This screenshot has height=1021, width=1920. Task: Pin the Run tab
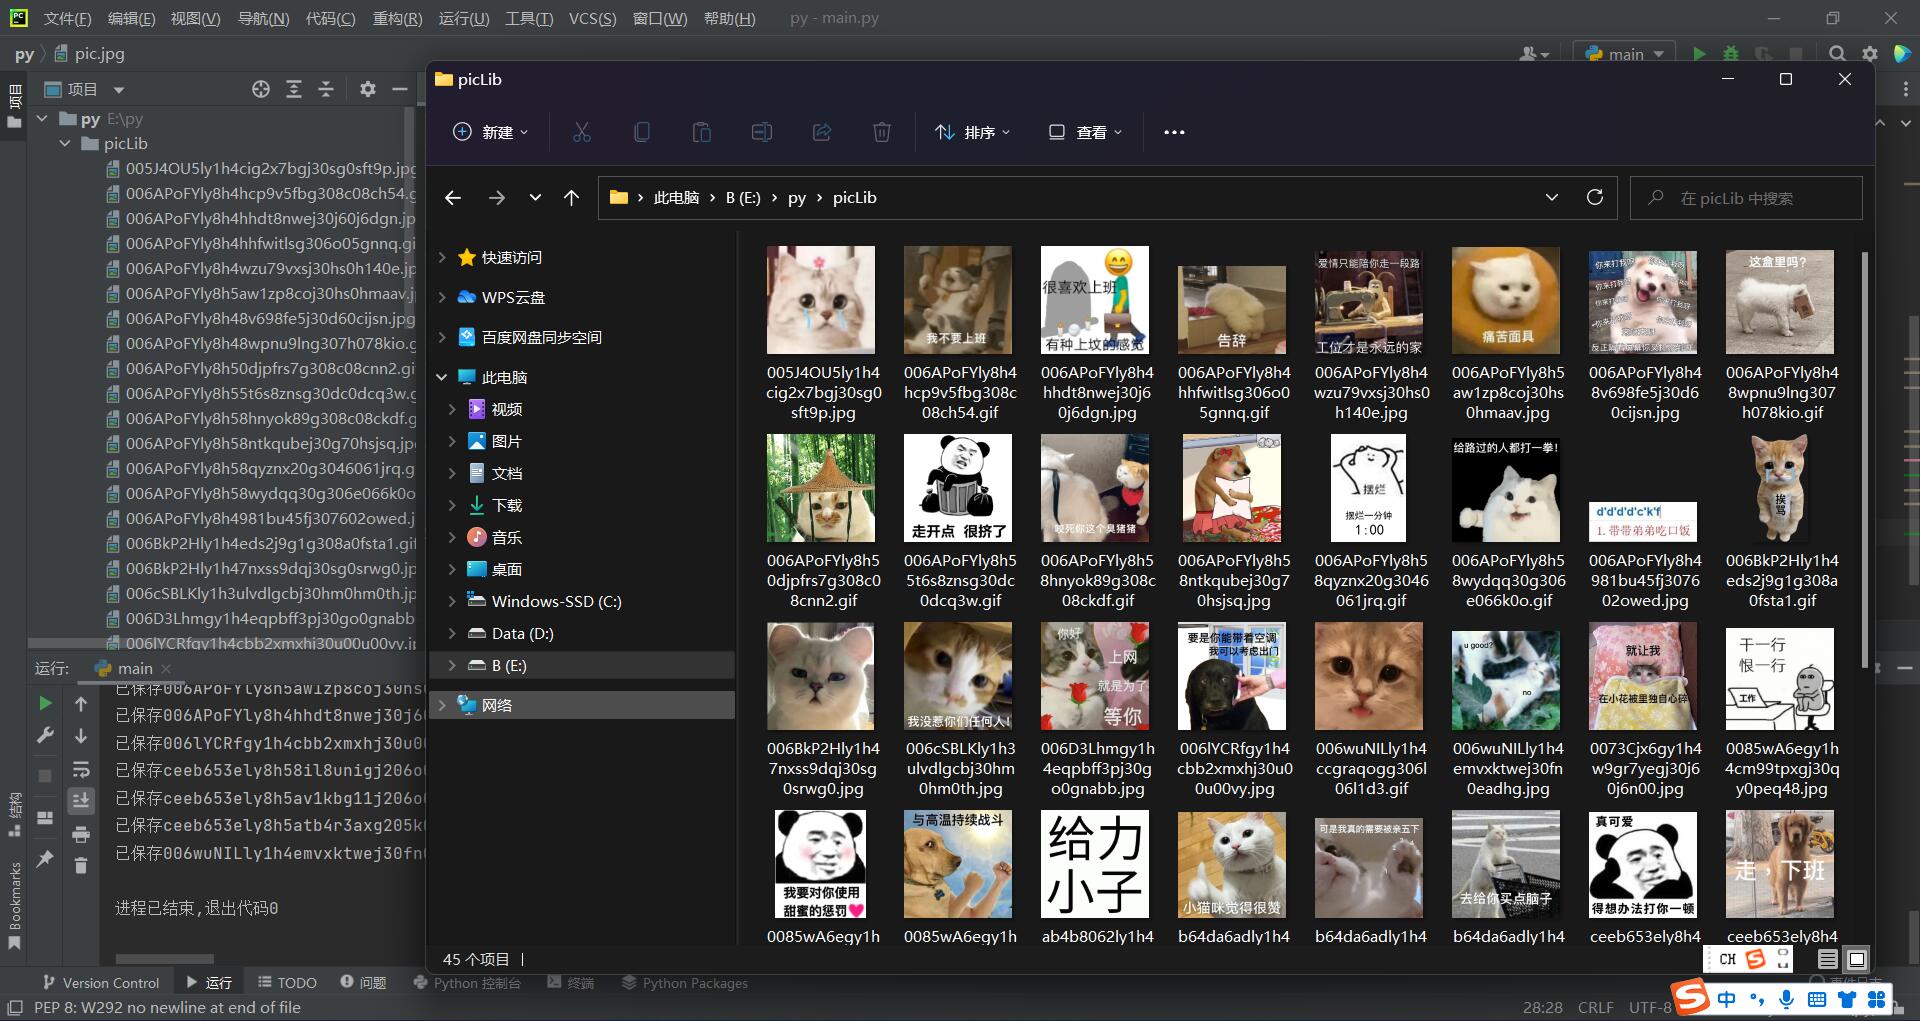point(45,859)
